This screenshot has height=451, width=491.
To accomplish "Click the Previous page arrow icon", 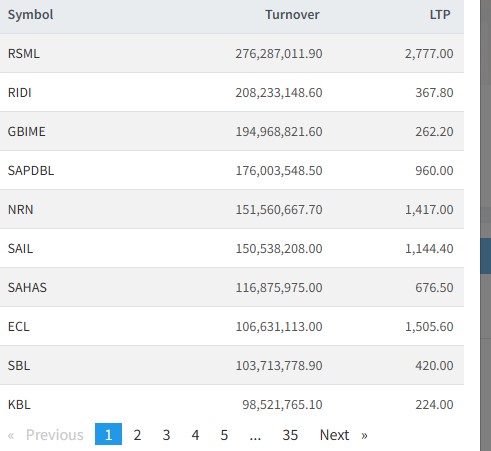I will (x=11, y=435).
